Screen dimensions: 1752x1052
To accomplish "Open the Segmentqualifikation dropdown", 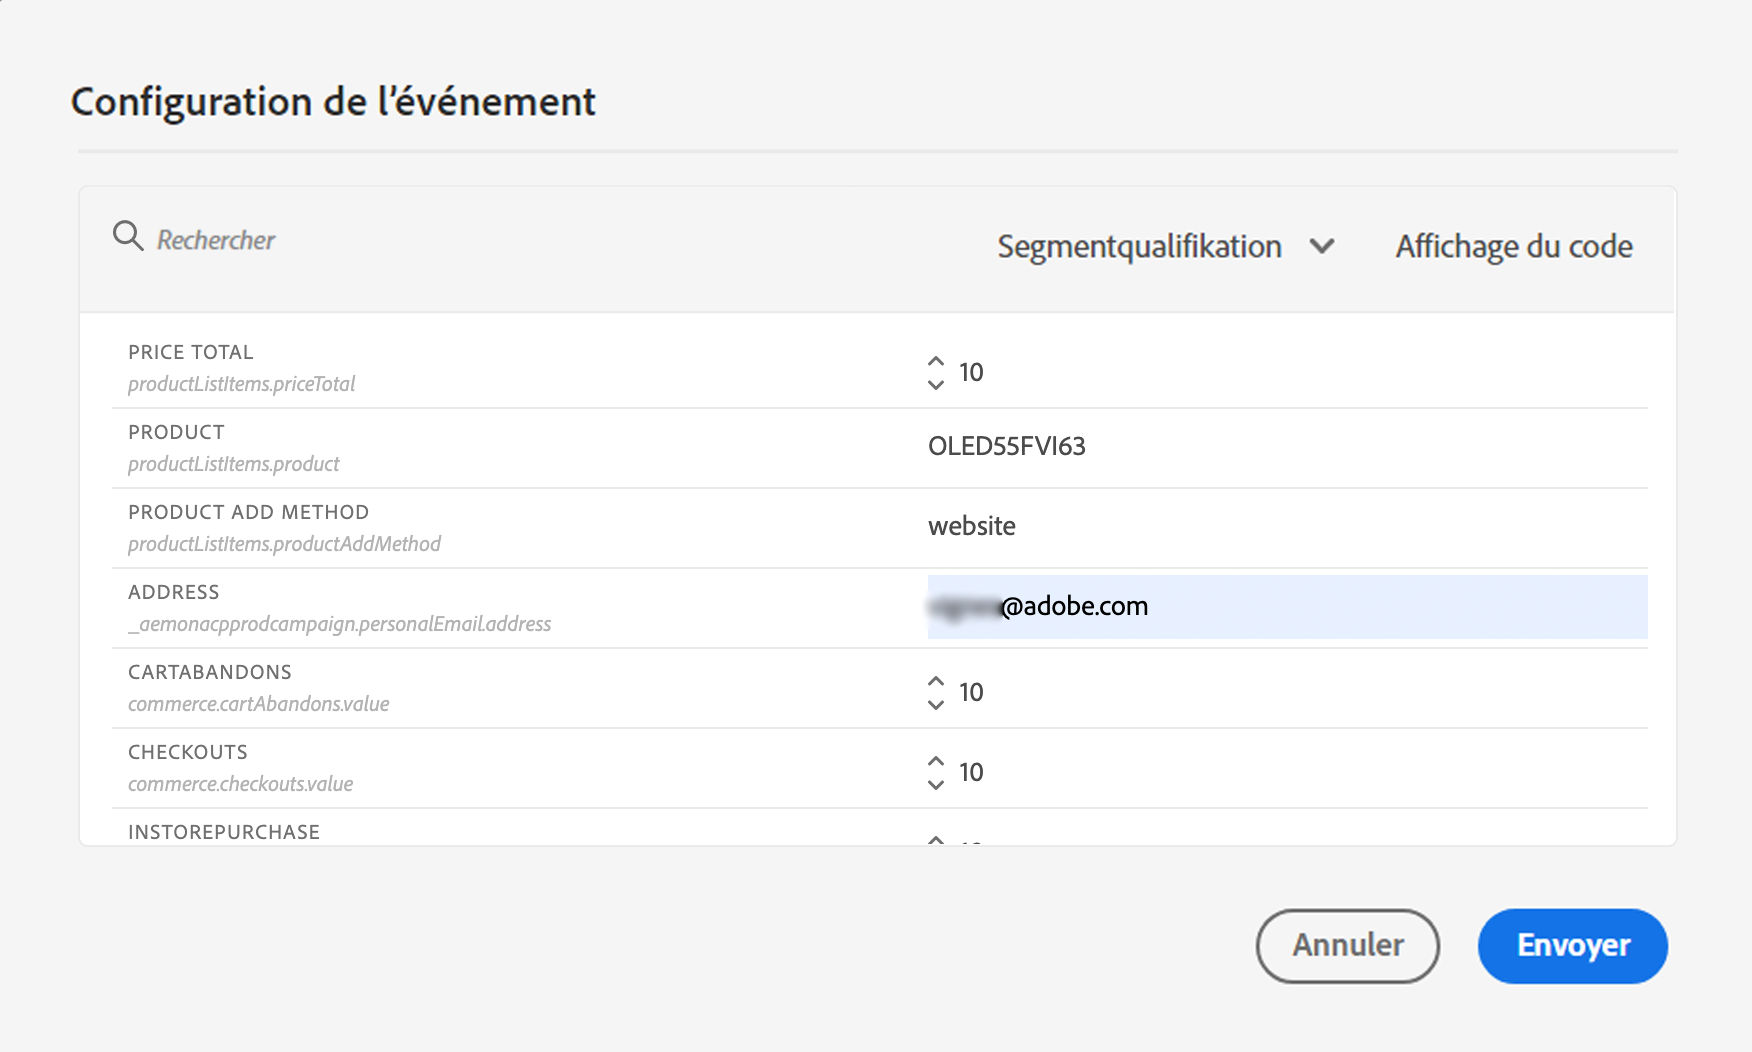I will 1139,246.
